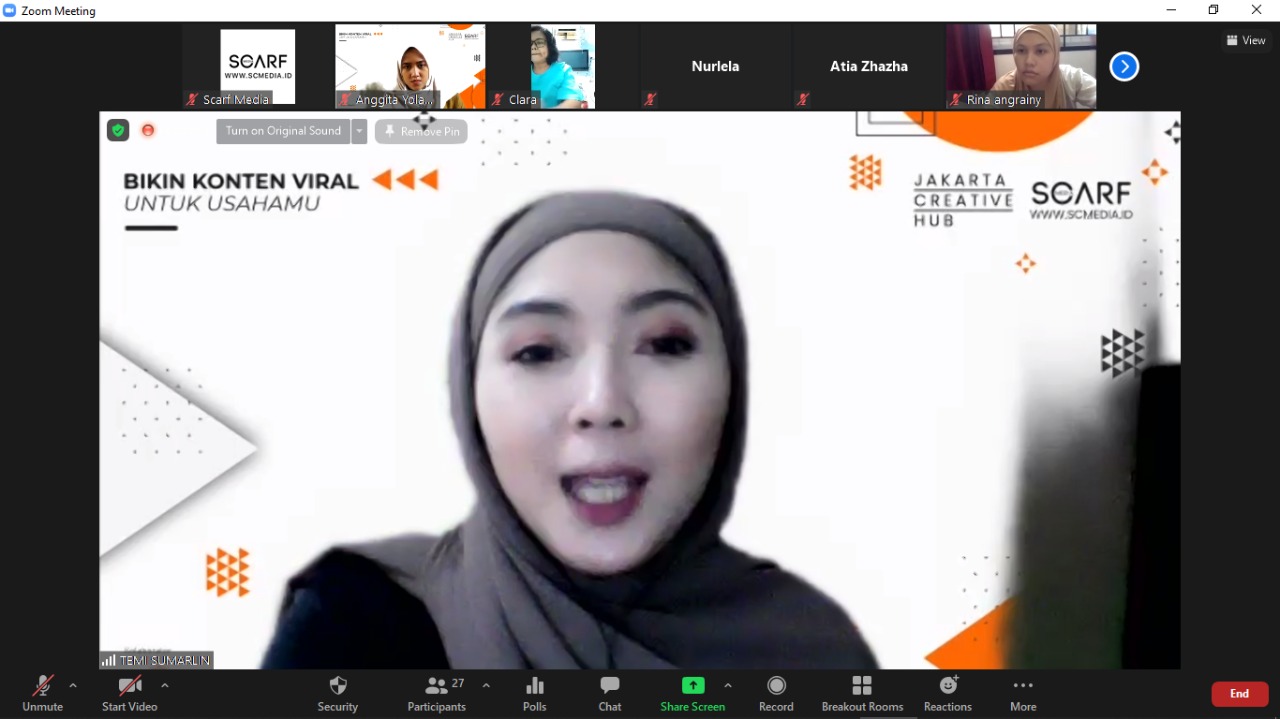Click the Remove Pin button

pos(421,132)
